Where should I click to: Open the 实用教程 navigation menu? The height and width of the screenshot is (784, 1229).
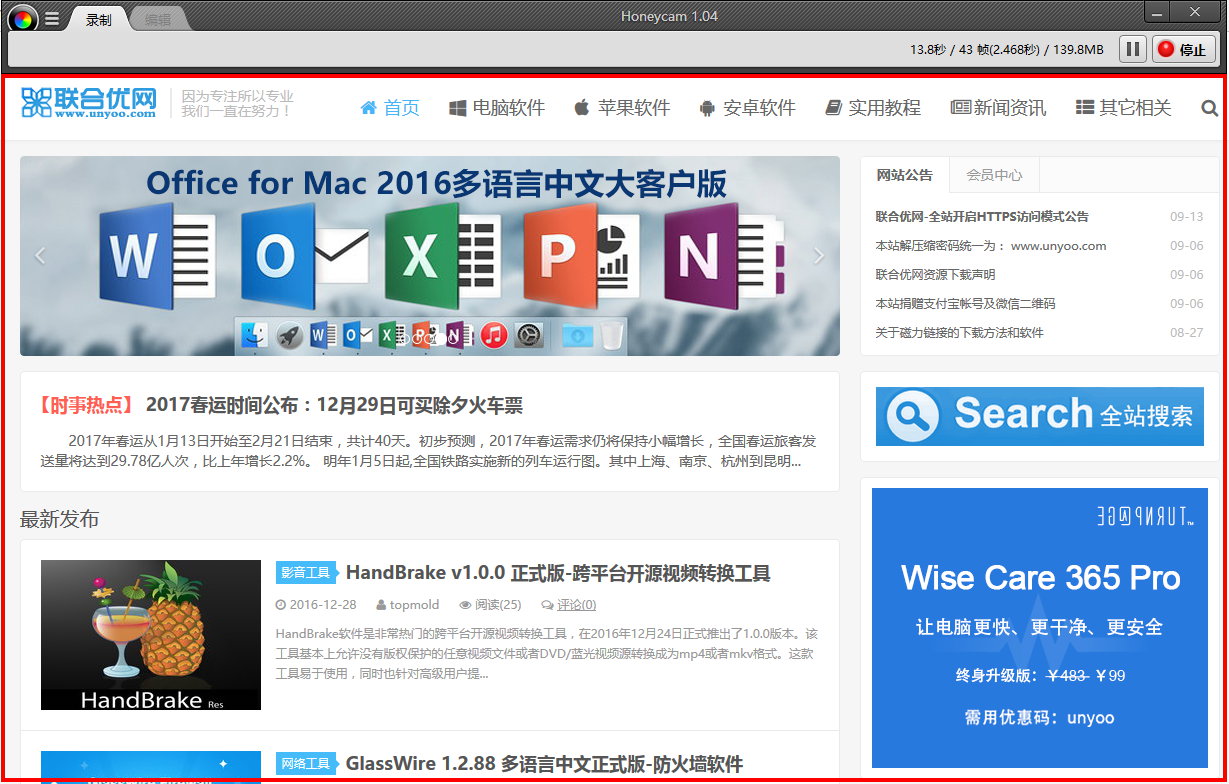873,108
